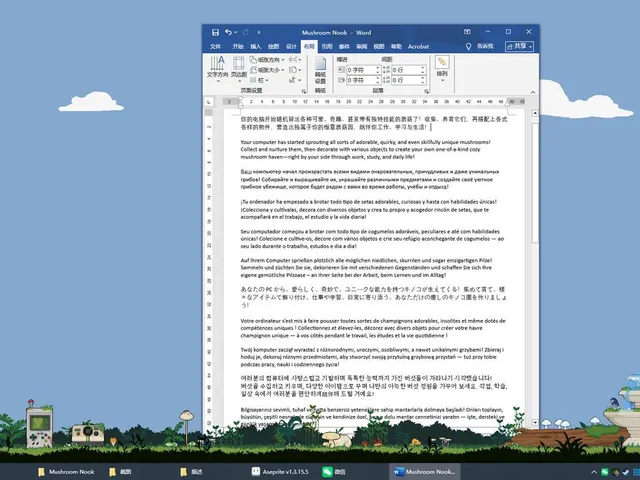Switch to Aseprite v1.3.15.5 in taskbar
640x480 pixels.
tap(280, 472)
